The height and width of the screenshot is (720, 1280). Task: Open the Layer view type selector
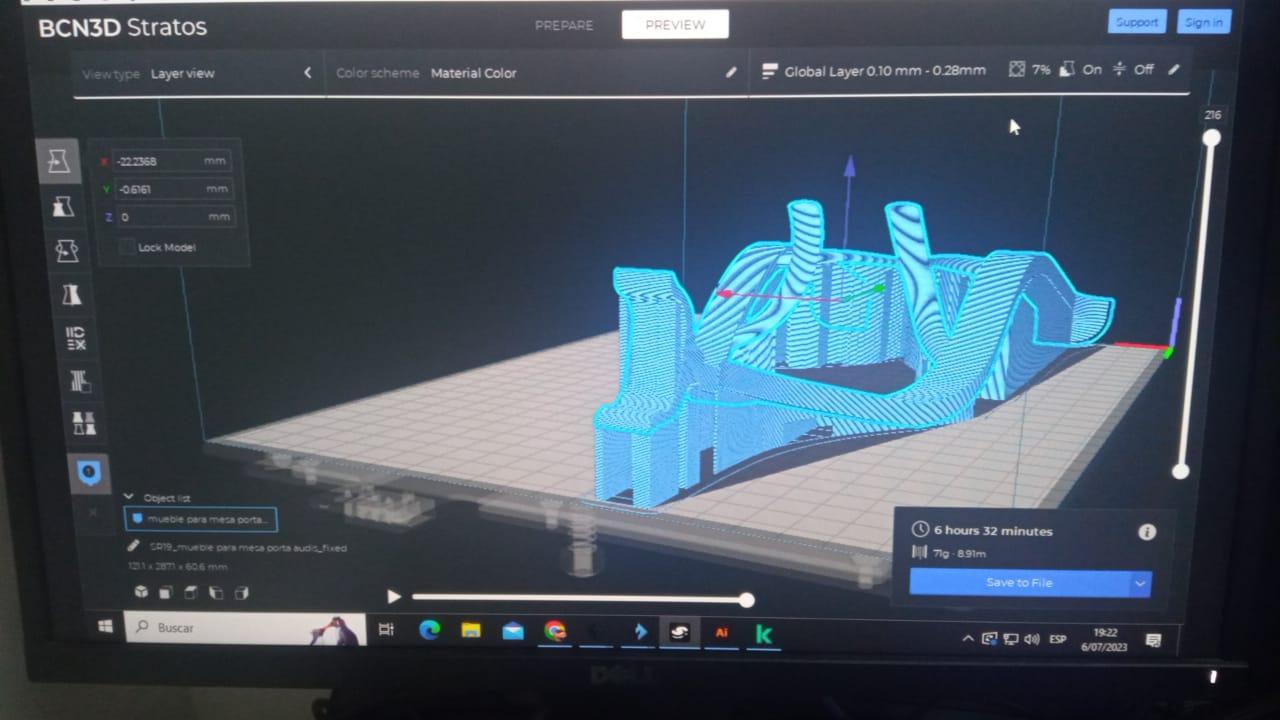pos(183,73)
